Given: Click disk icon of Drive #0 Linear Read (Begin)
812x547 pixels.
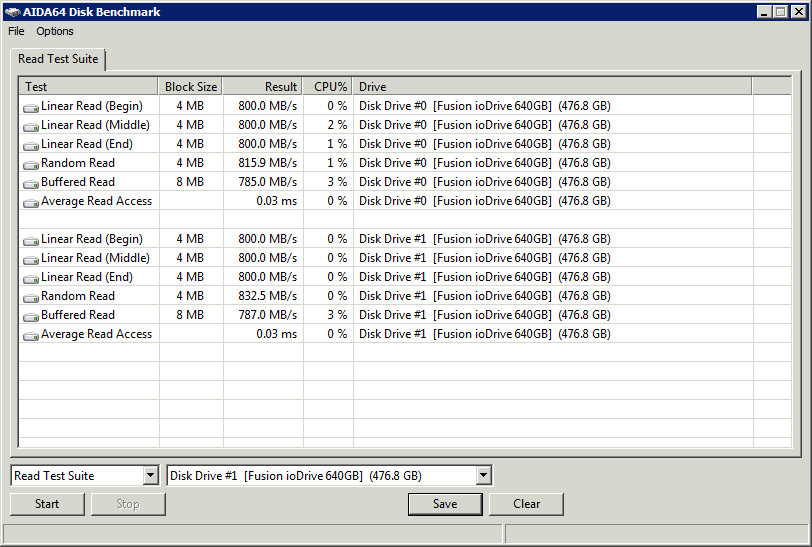Looking at the screenshot, I should pos(31,107).
